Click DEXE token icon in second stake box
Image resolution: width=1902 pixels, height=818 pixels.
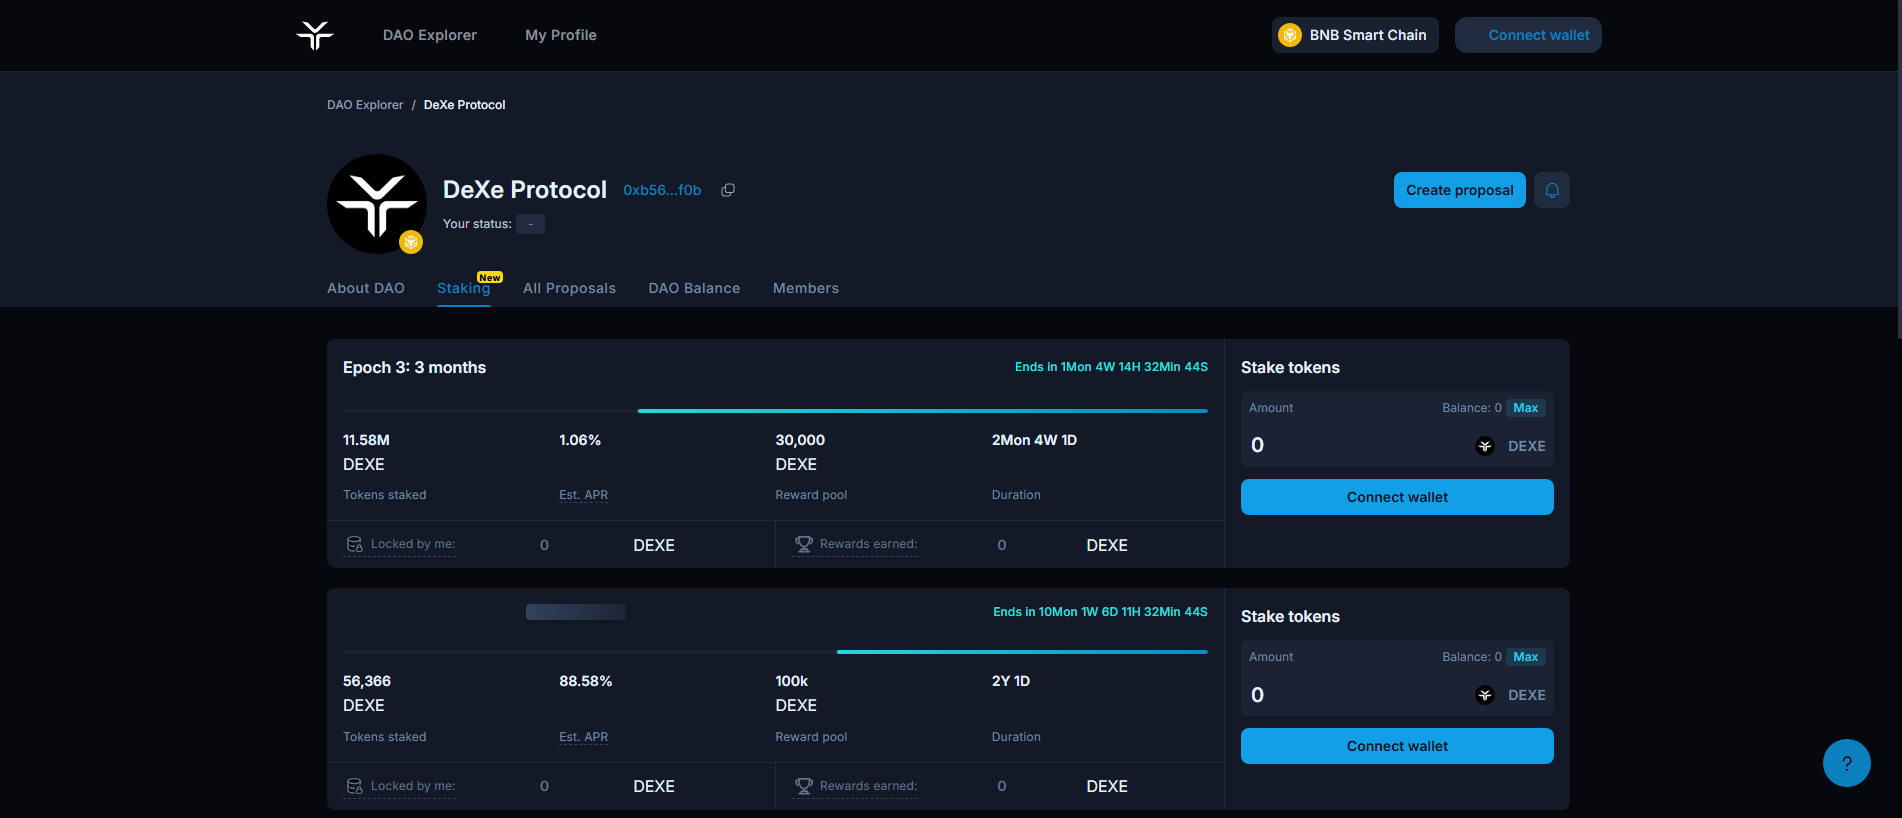pos(1485,695)
